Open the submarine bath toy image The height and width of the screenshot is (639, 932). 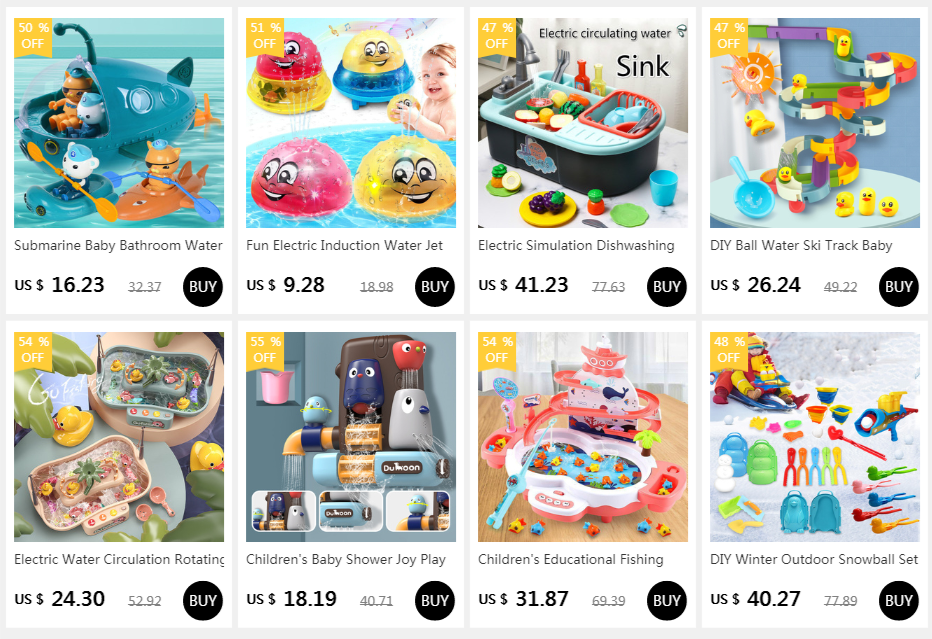pyautogui.click(x=119, y=122)
